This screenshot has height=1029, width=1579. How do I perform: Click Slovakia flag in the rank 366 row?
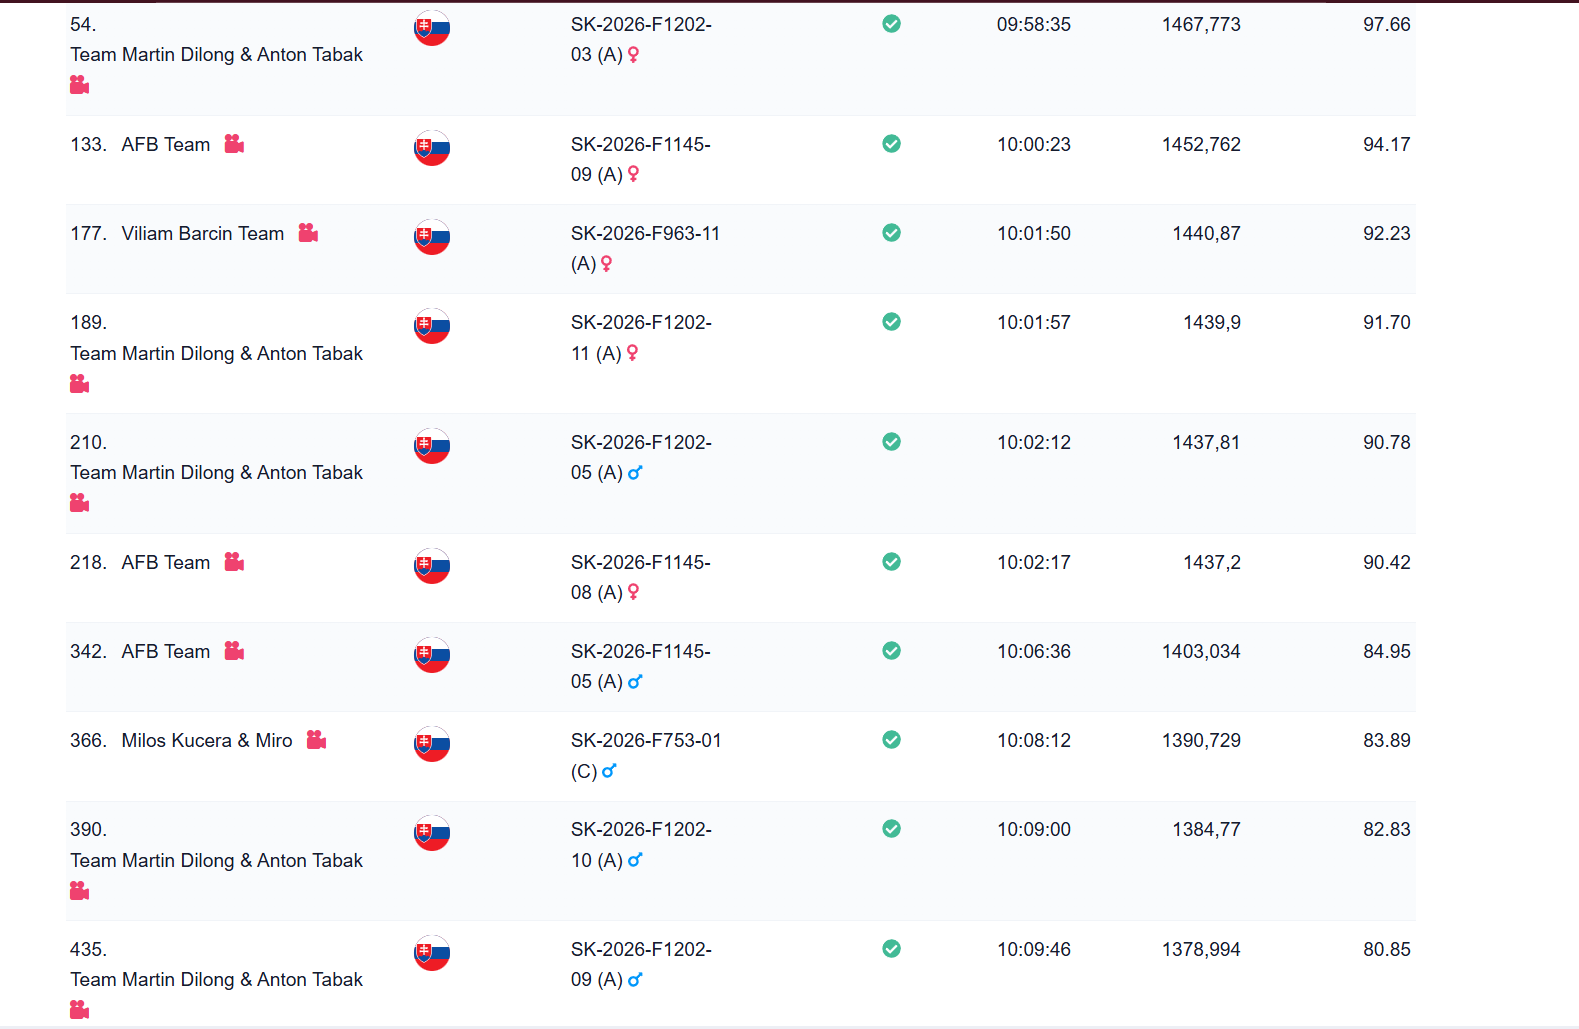pyautogui.click(x=432, y=744)
